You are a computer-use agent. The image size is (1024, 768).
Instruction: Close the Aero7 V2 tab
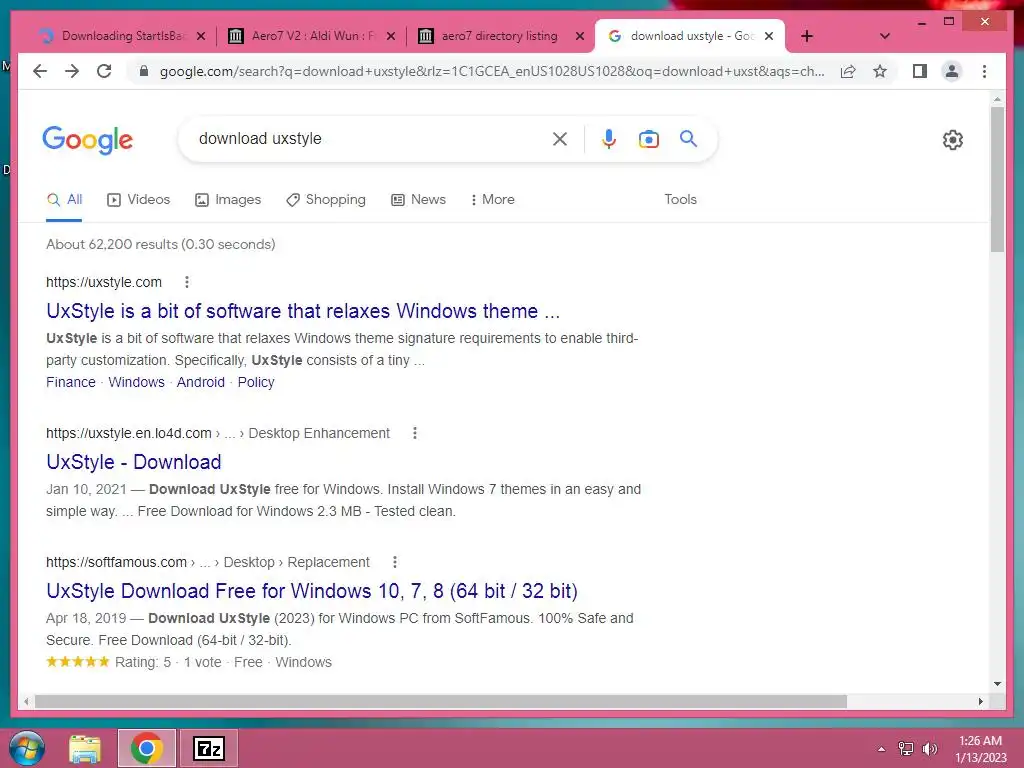[x=391, y=36]
